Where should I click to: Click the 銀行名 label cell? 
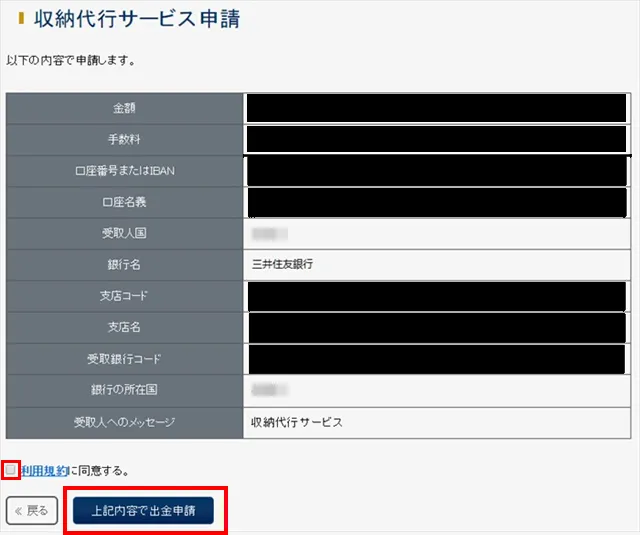click(125, 265)
